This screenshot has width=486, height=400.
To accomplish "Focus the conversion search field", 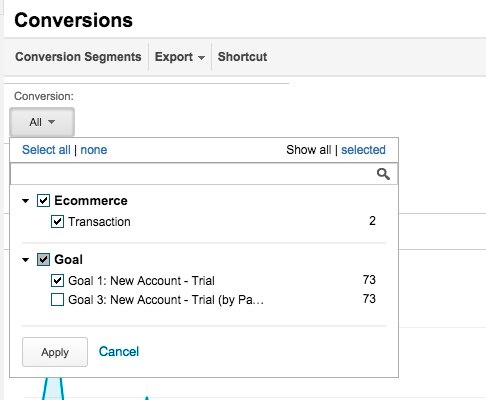I will pyautogui.click(x=193, y=174).
